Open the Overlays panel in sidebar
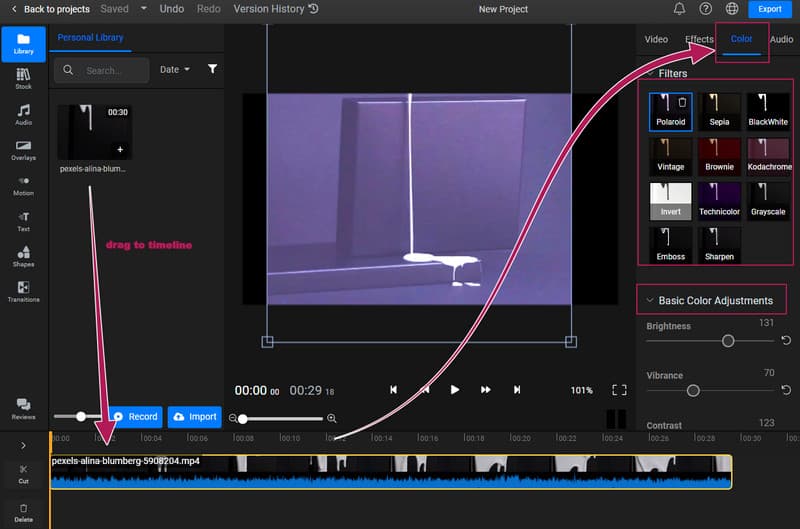This screenshot has height=529, width=800. coord(23,150)
